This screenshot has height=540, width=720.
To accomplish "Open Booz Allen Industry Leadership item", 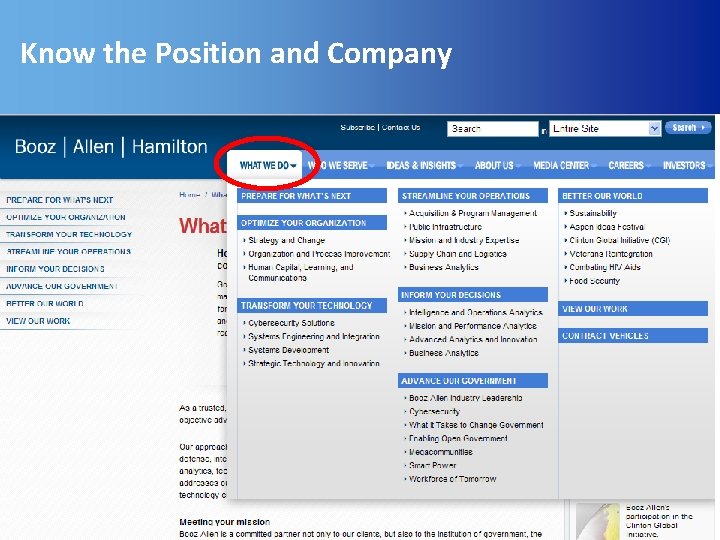I will click(465, 398).
